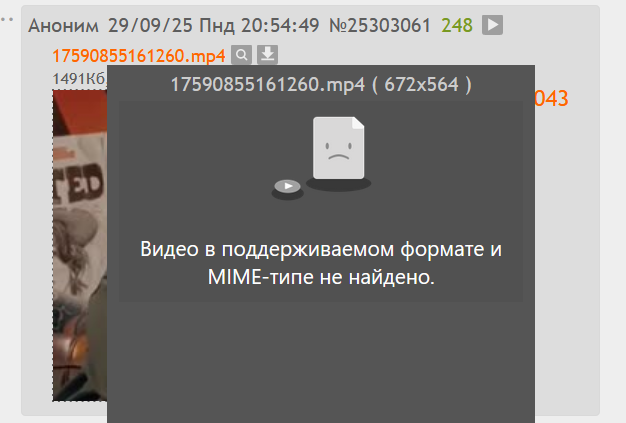This screenshot has width=626, height=423.
Task: Click the magnifier icon next to filename
Action: (x=242, y=55)
